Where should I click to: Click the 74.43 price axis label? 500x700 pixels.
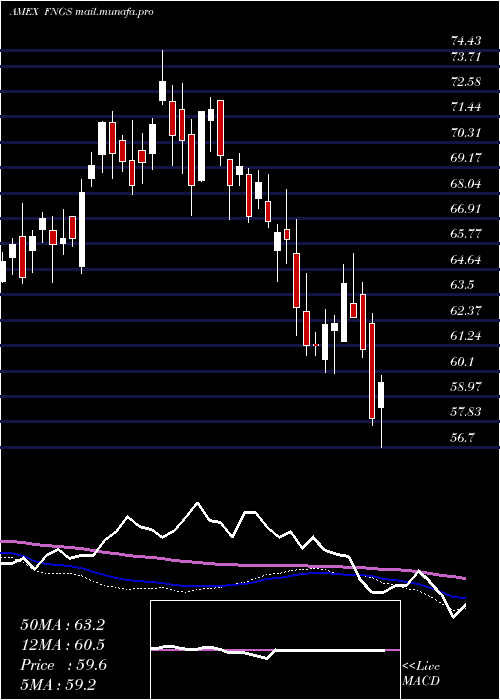(x=466, y=41)
